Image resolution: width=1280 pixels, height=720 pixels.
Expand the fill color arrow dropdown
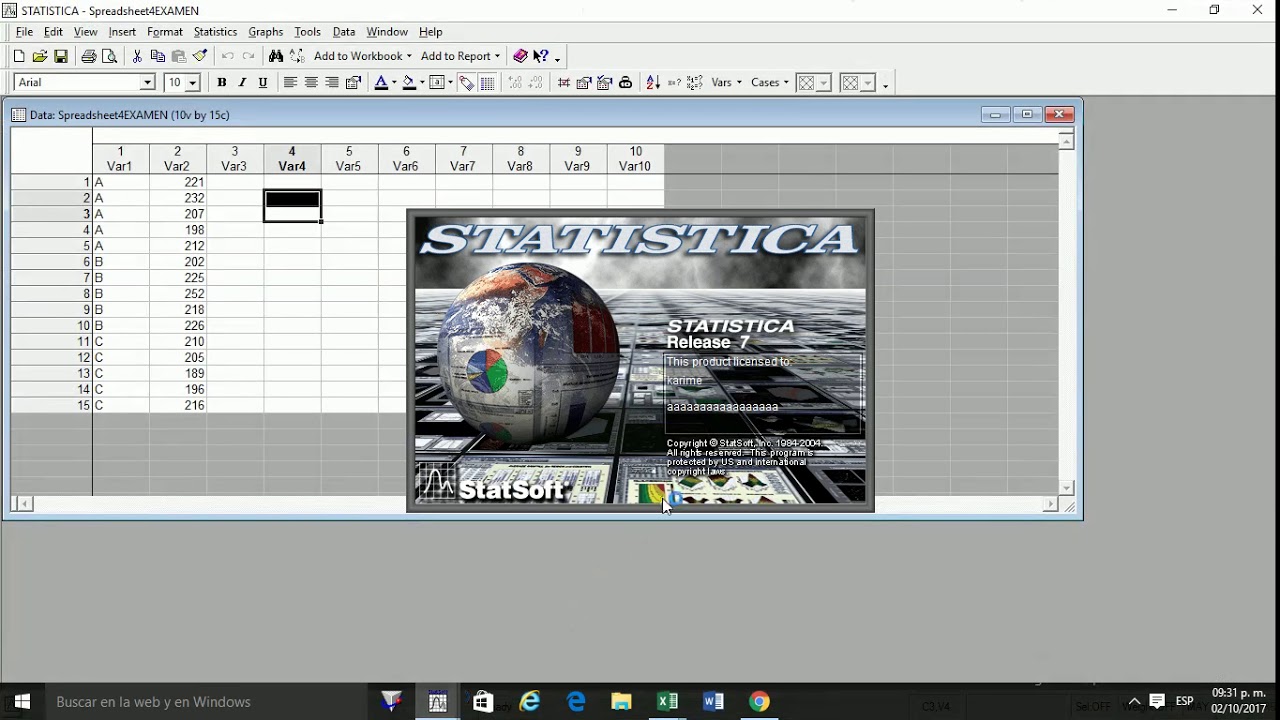coord(422,83)
